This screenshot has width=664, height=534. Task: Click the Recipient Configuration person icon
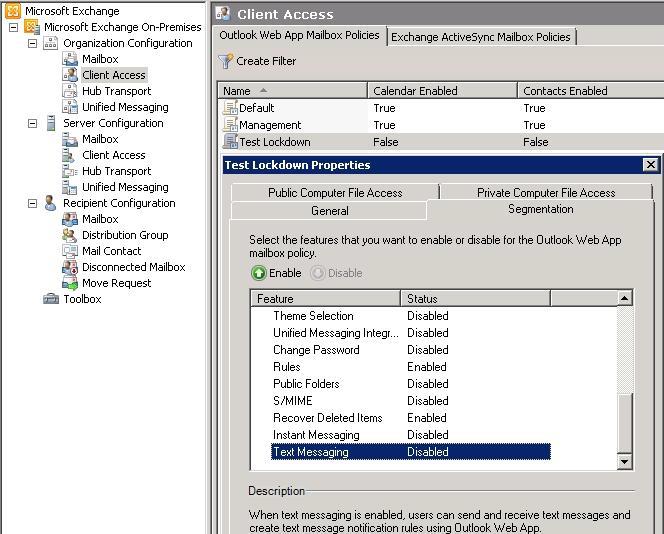point(50,203)
